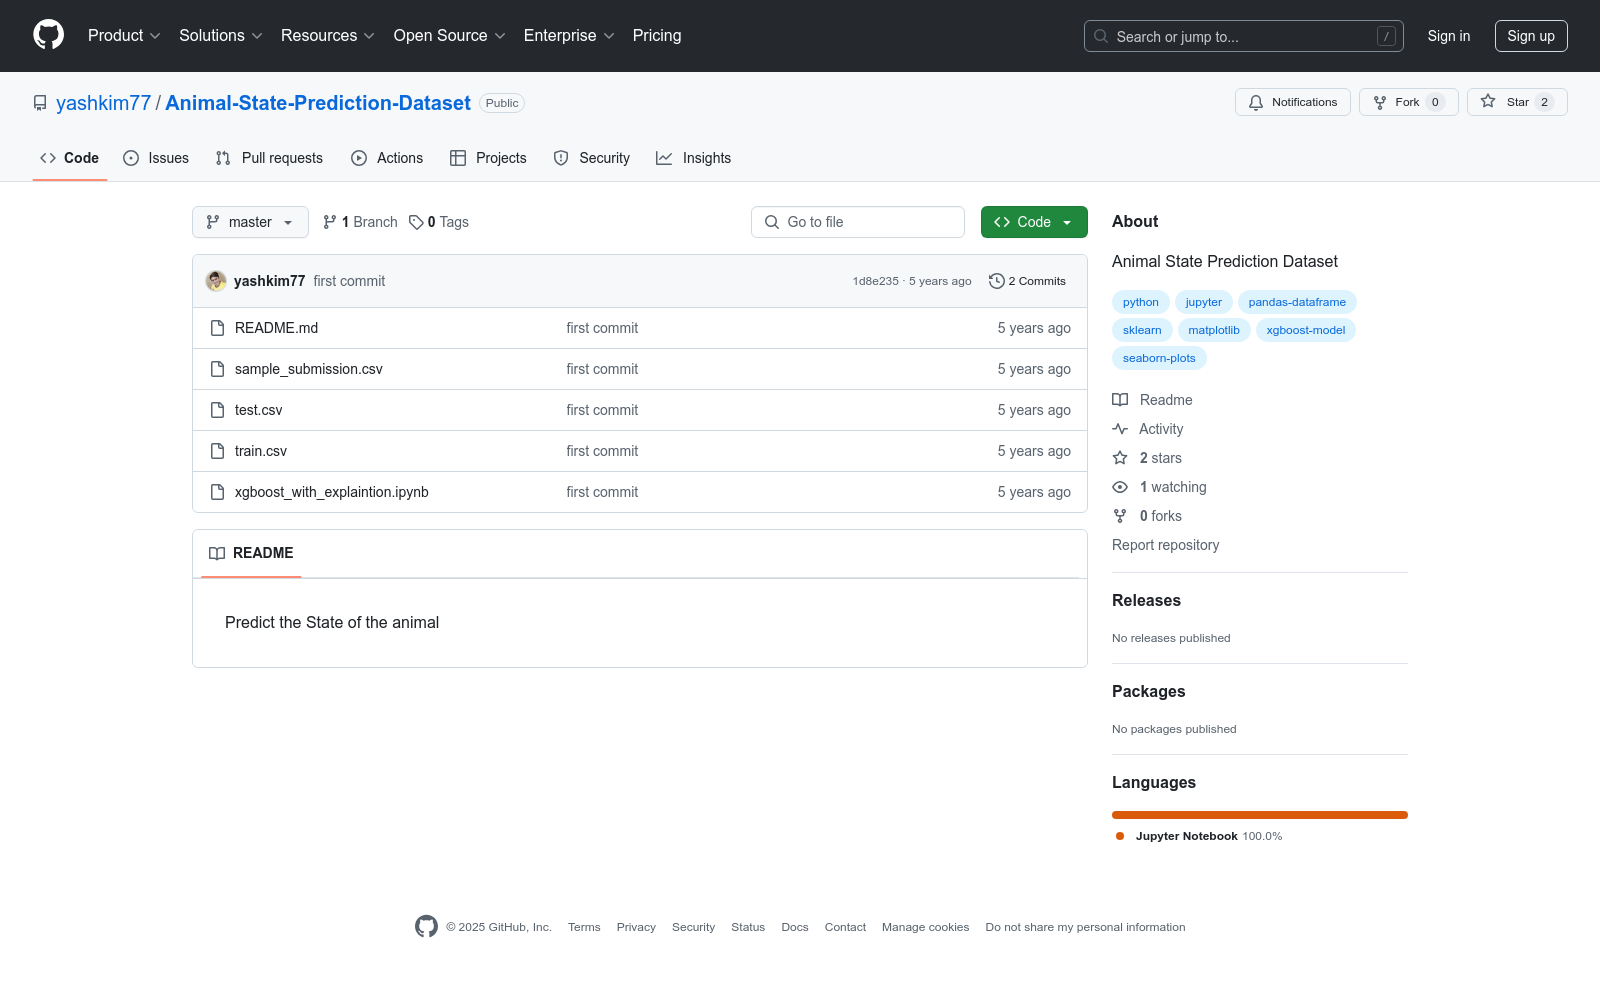Click the jupyter topic tag
Image resolution: width=1600 pixels, height=1000 pixels.
coord(1204,302)
